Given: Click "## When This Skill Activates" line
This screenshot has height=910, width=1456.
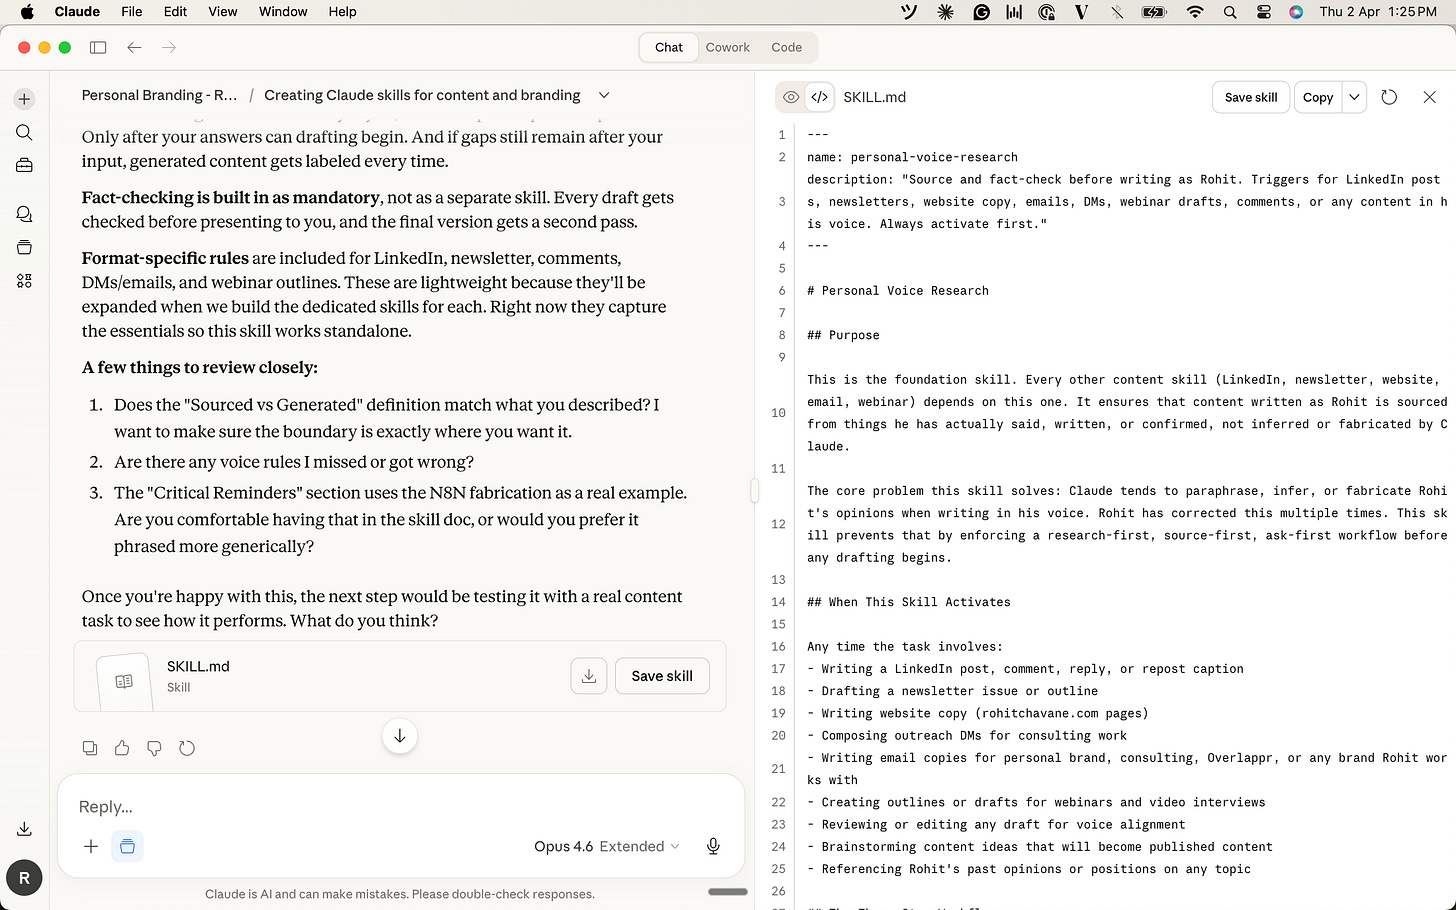Looking at the screenshot, I should coord(909,602).
